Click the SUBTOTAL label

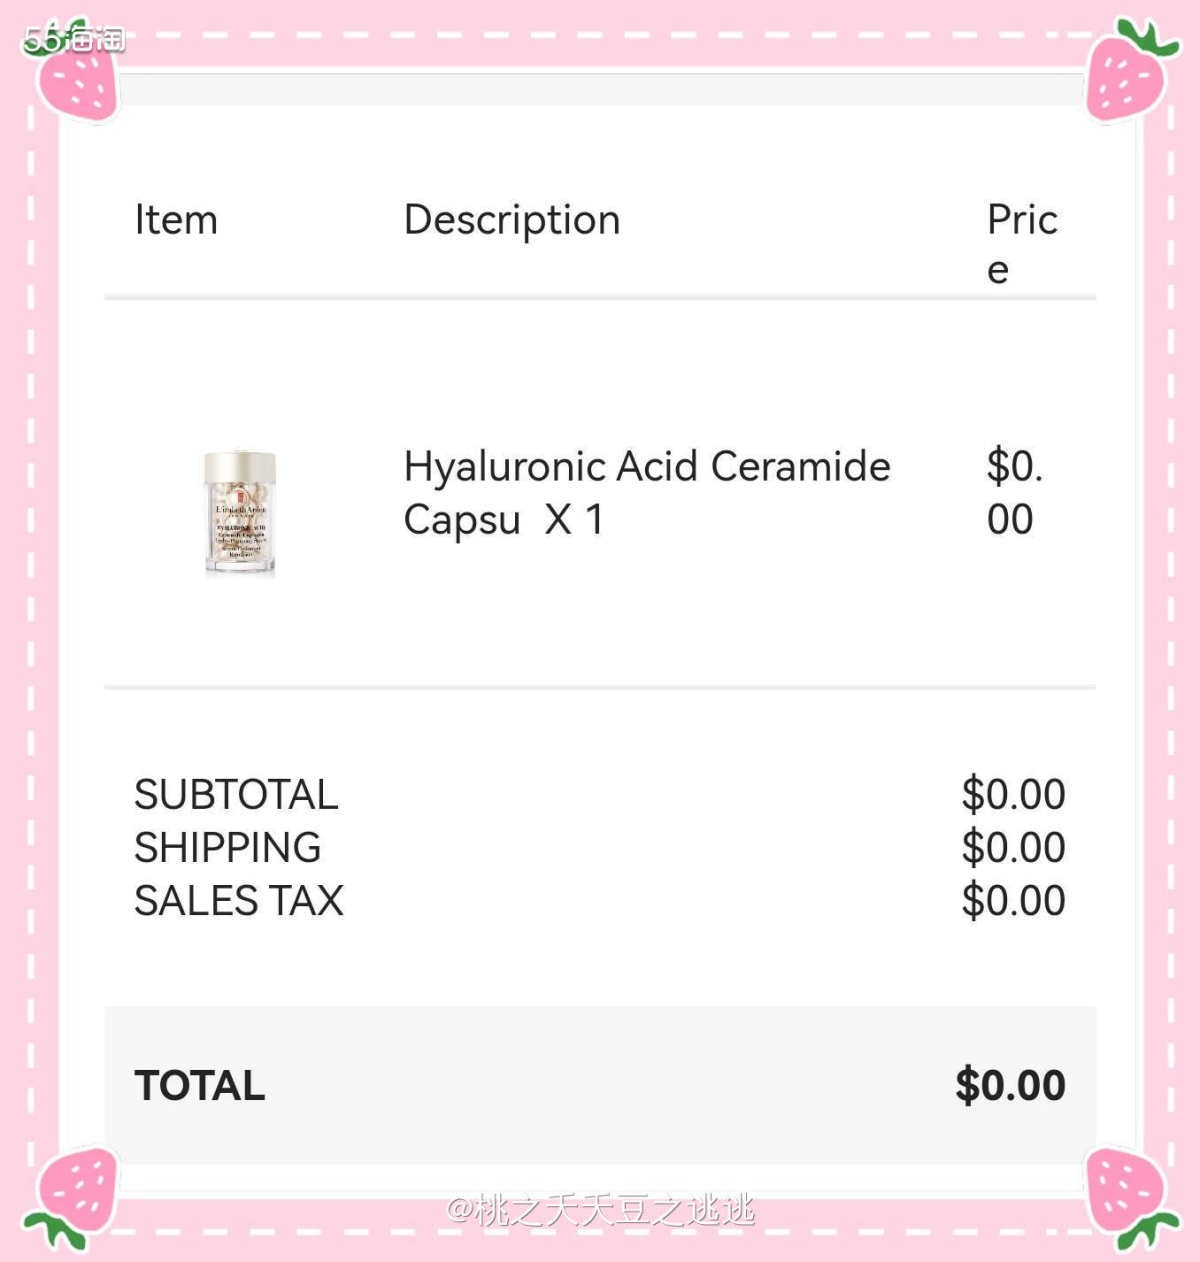pos(237,795)
